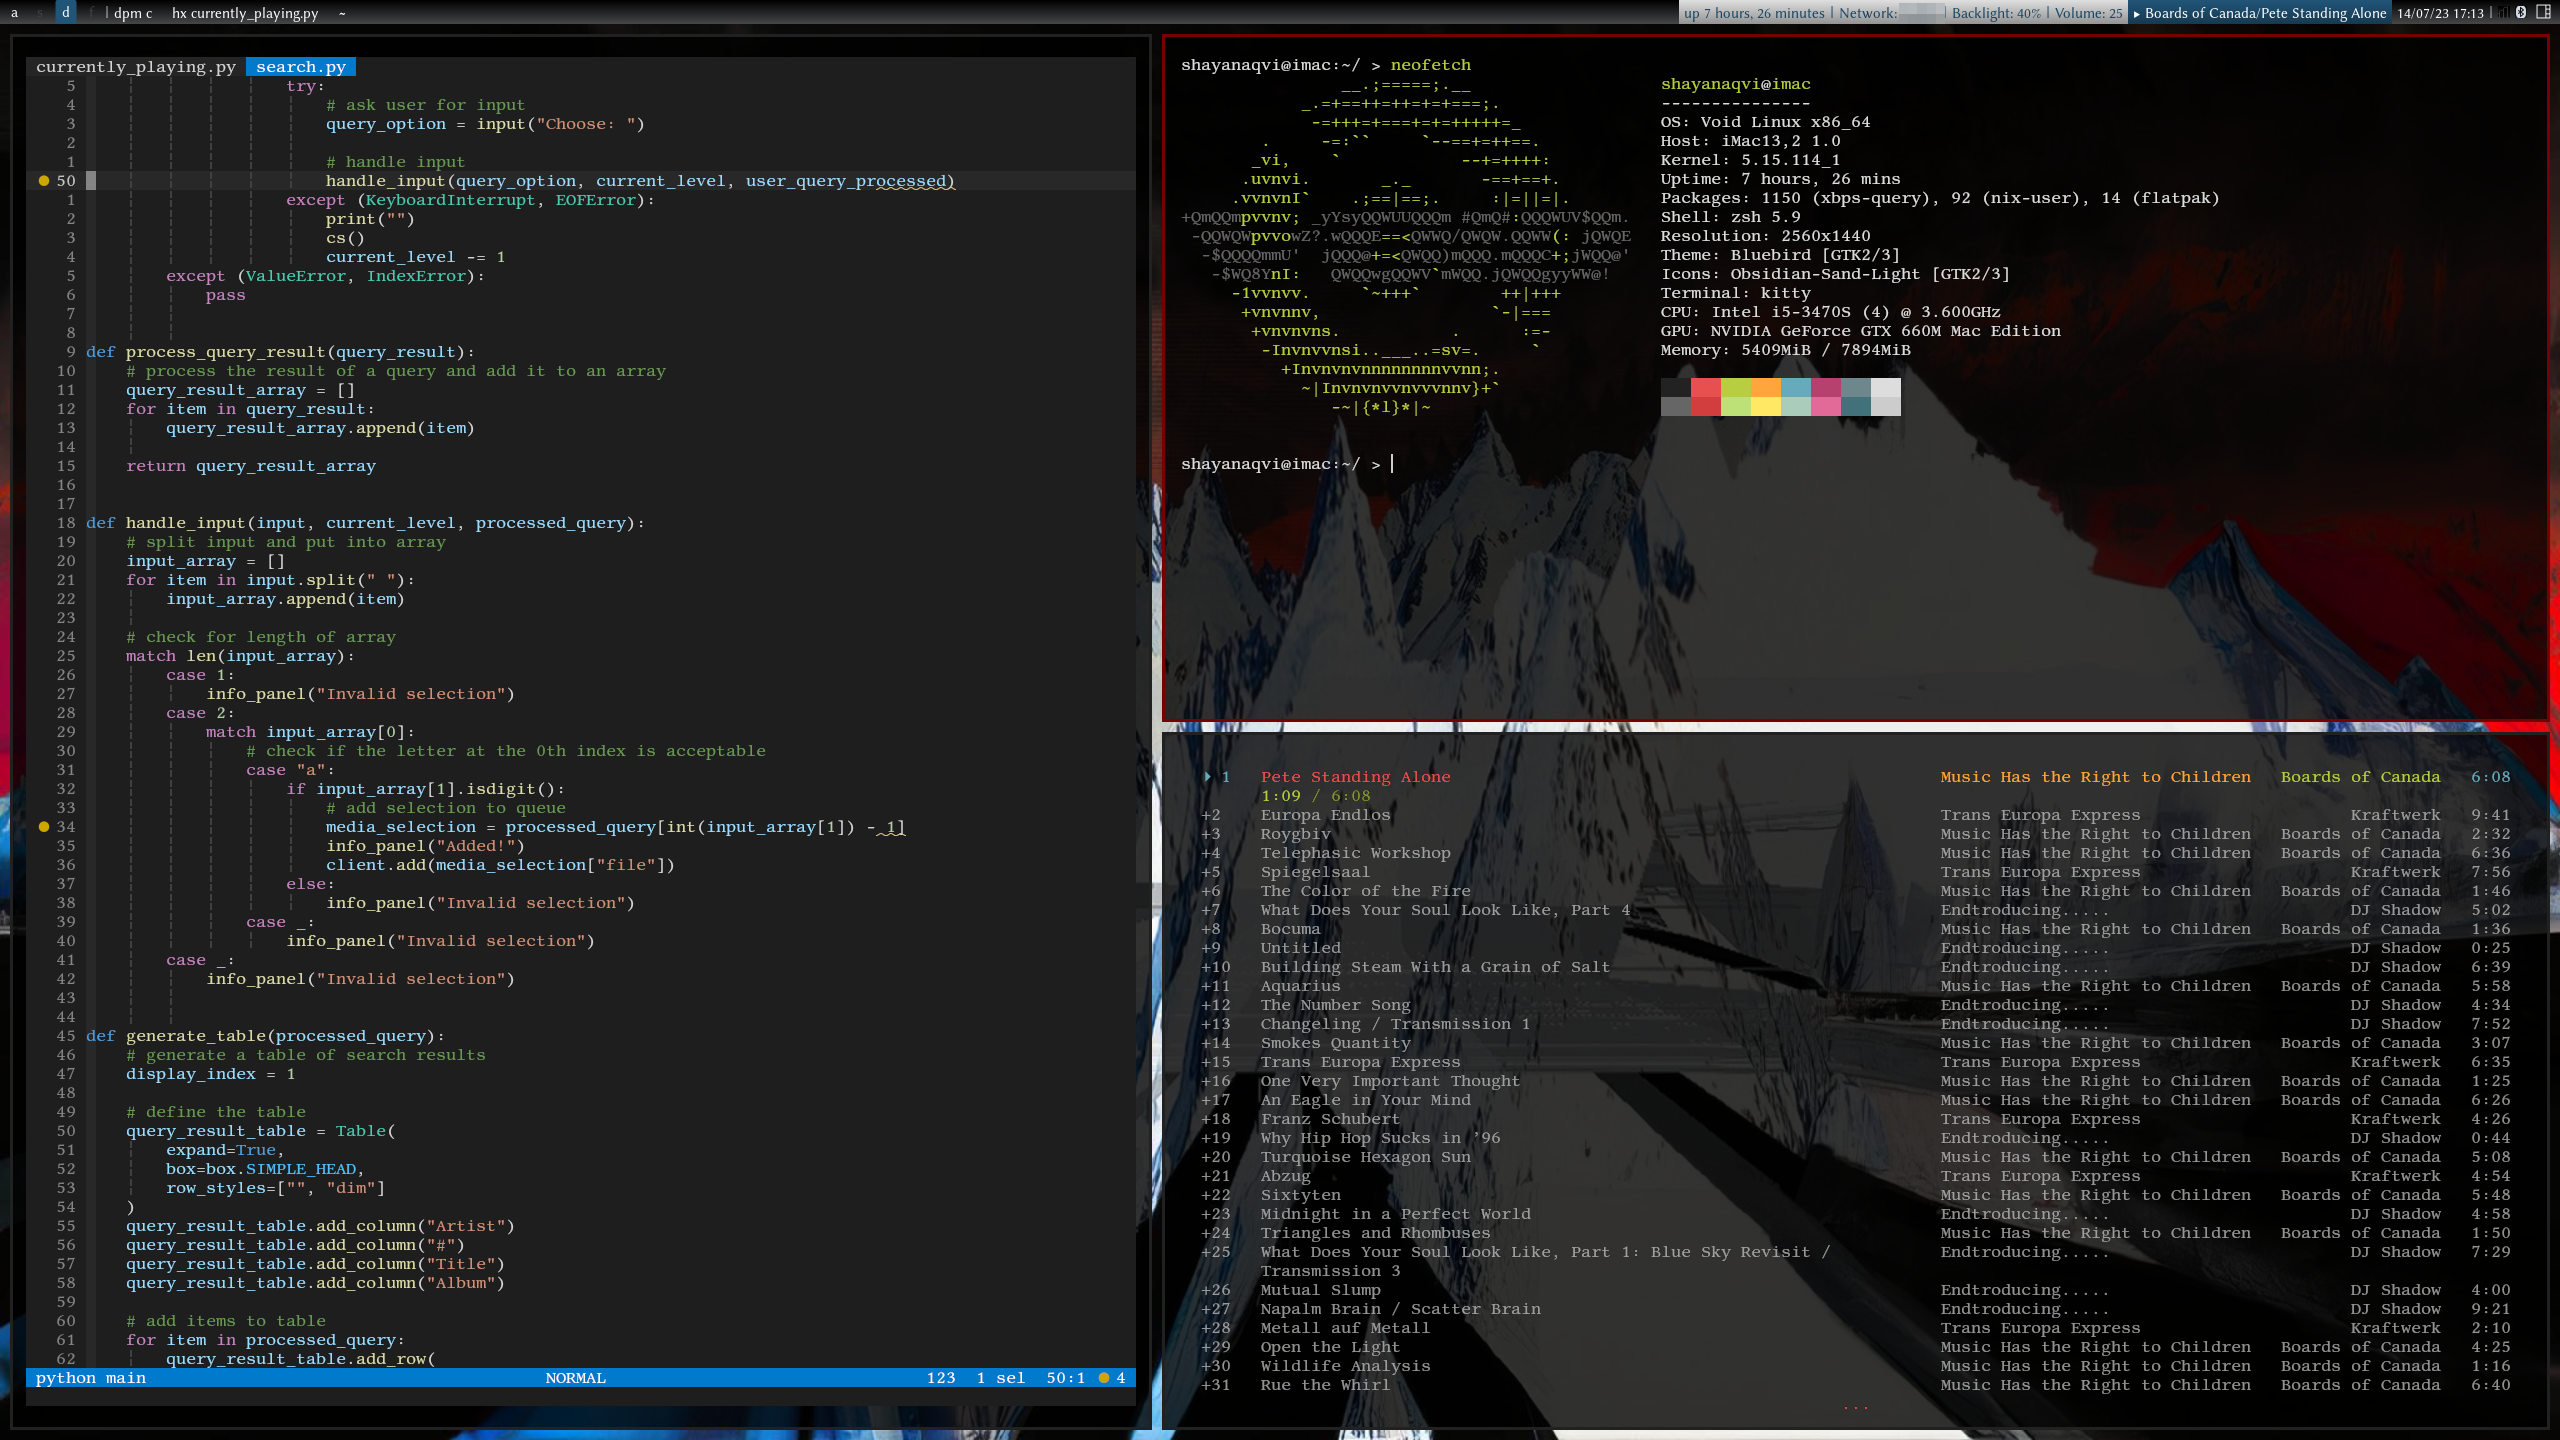Click the yellow diagnostic dot on line 34
Screen dimensions: 2560x1440
(x=43, y=827)
